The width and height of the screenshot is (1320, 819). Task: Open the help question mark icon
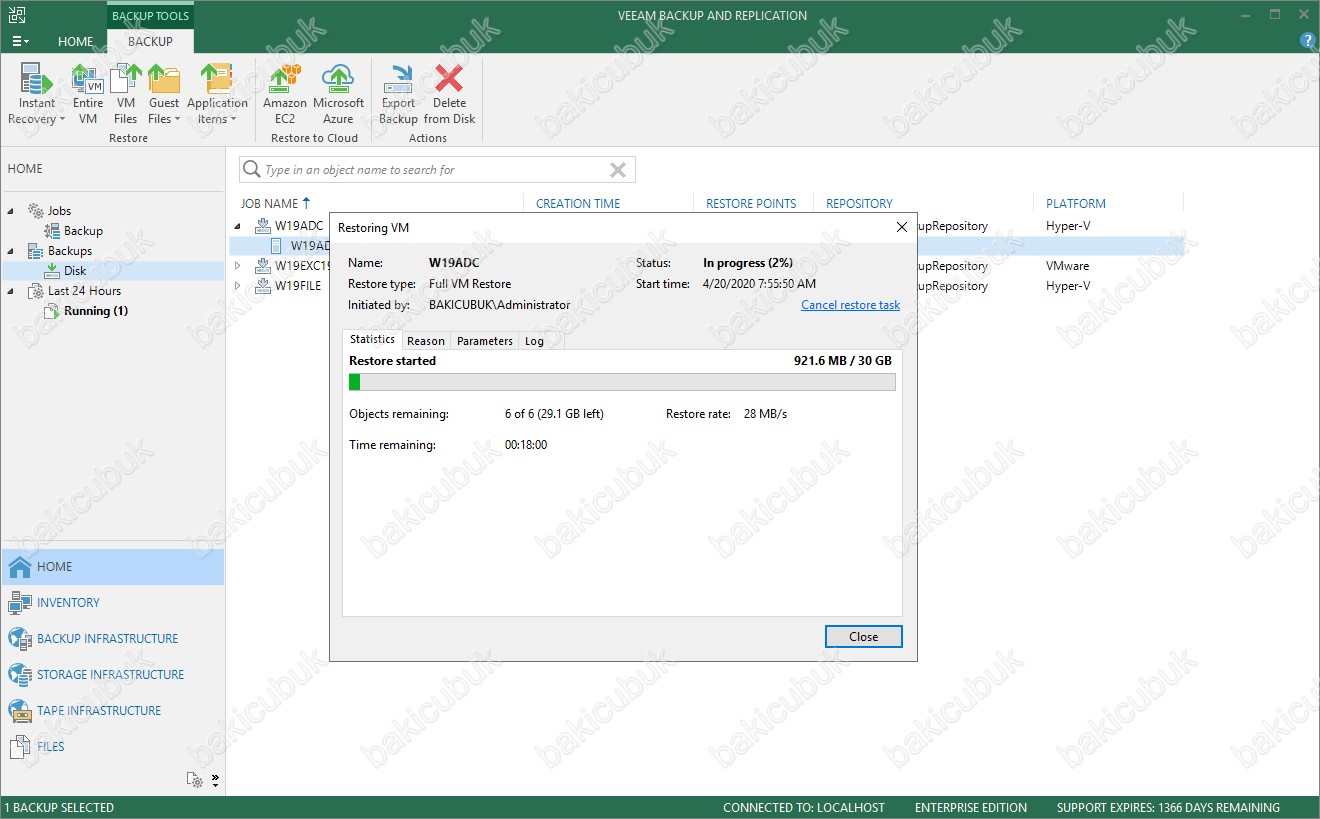tap(1307, 41)
